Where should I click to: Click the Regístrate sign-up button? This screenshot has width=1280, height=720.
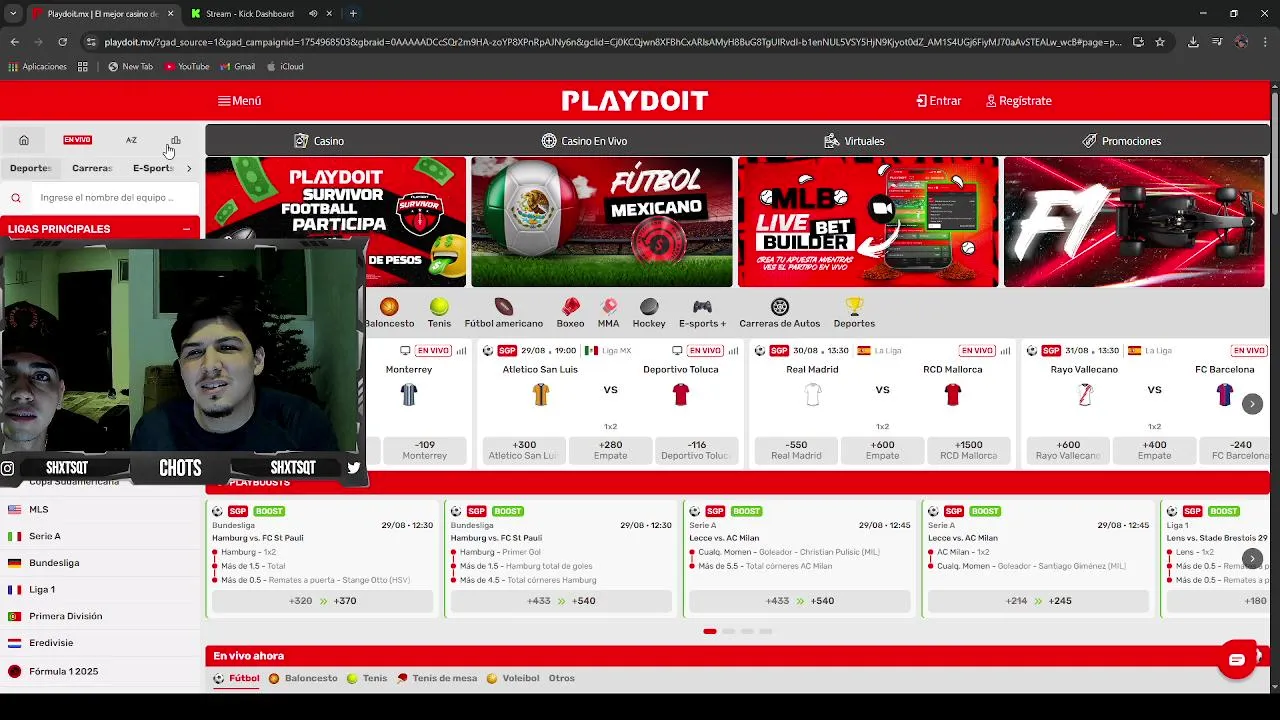(1018, 101)
